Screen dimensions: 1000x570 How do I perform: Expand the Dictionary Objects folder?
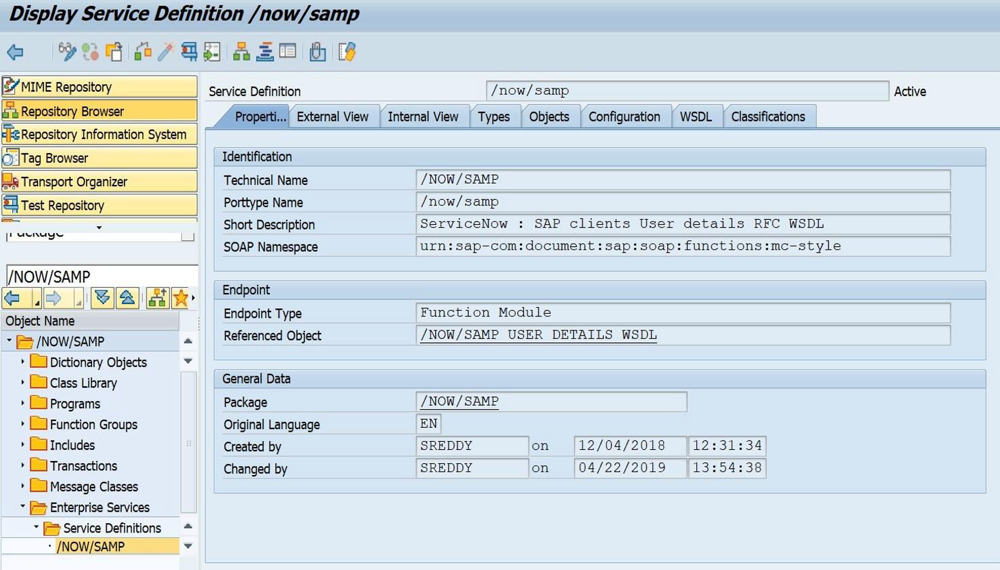pos(23,362)
